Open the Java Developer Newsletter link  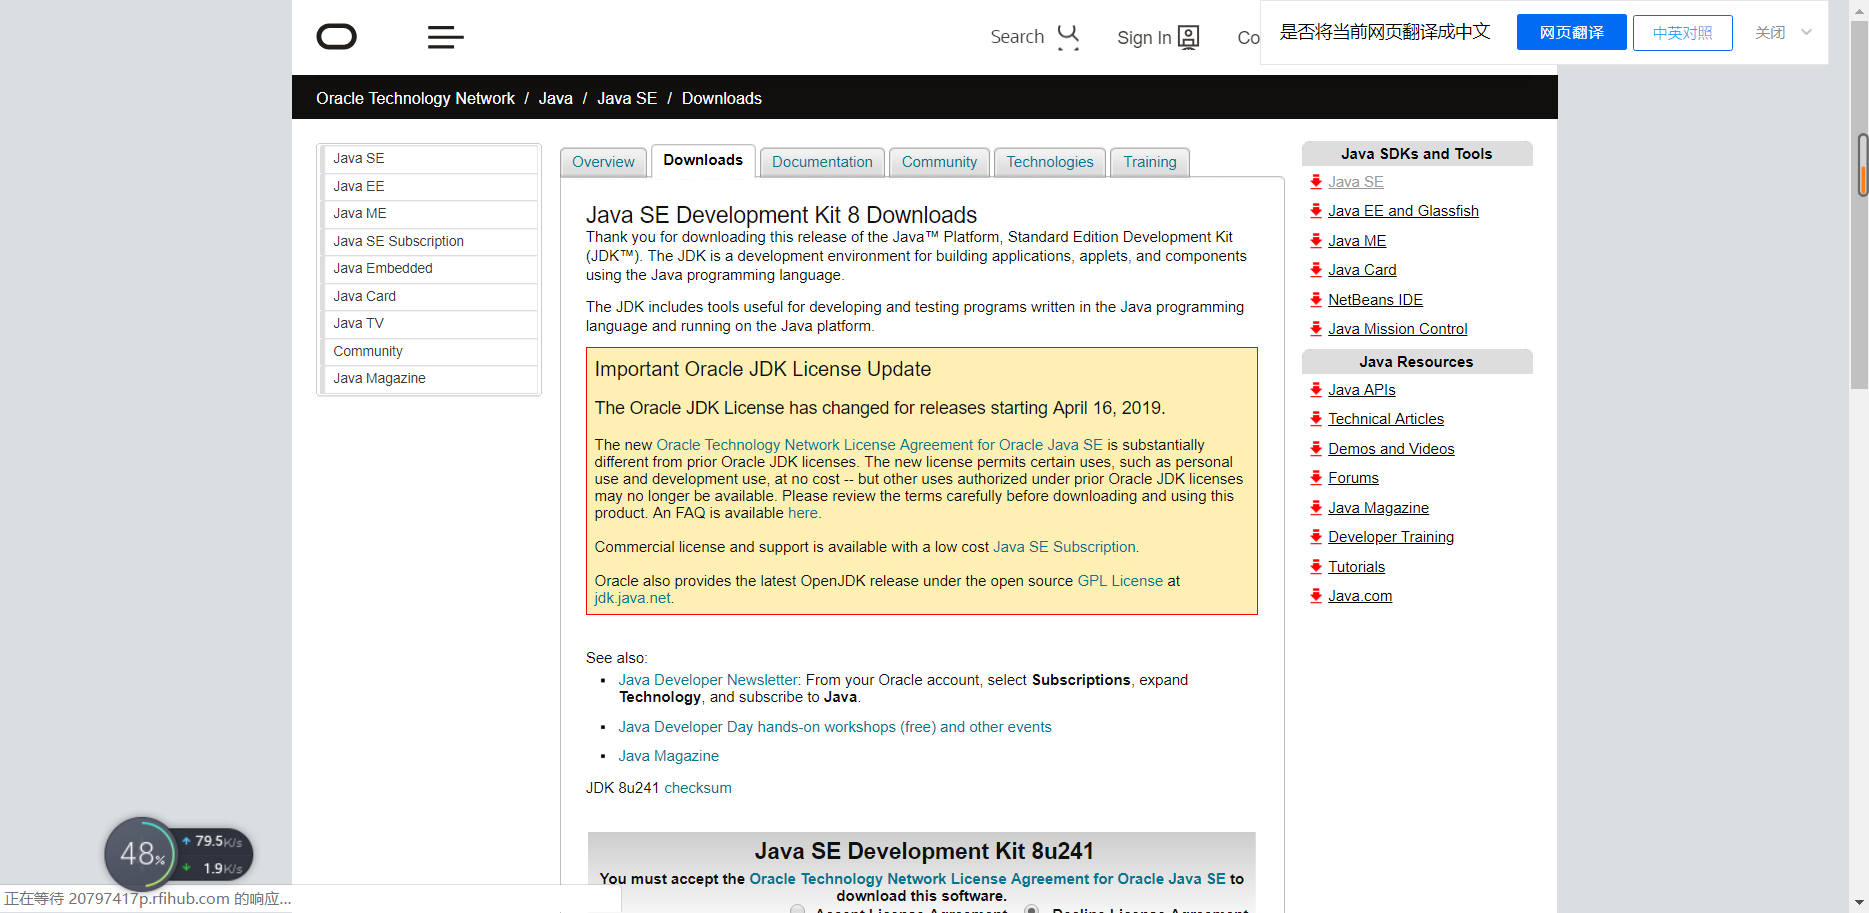point(708,680)
